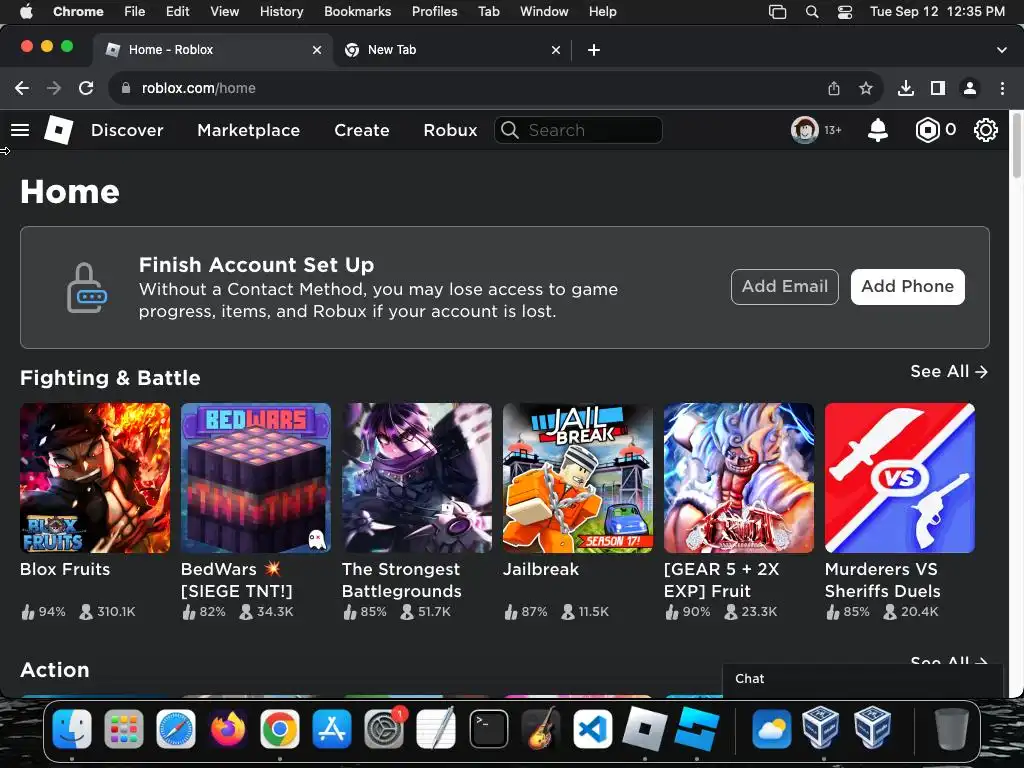Image resolution: width=1024 pixels, height=768 pixels.
Task: Open the Robux balance icon
Action: [927, 130]
